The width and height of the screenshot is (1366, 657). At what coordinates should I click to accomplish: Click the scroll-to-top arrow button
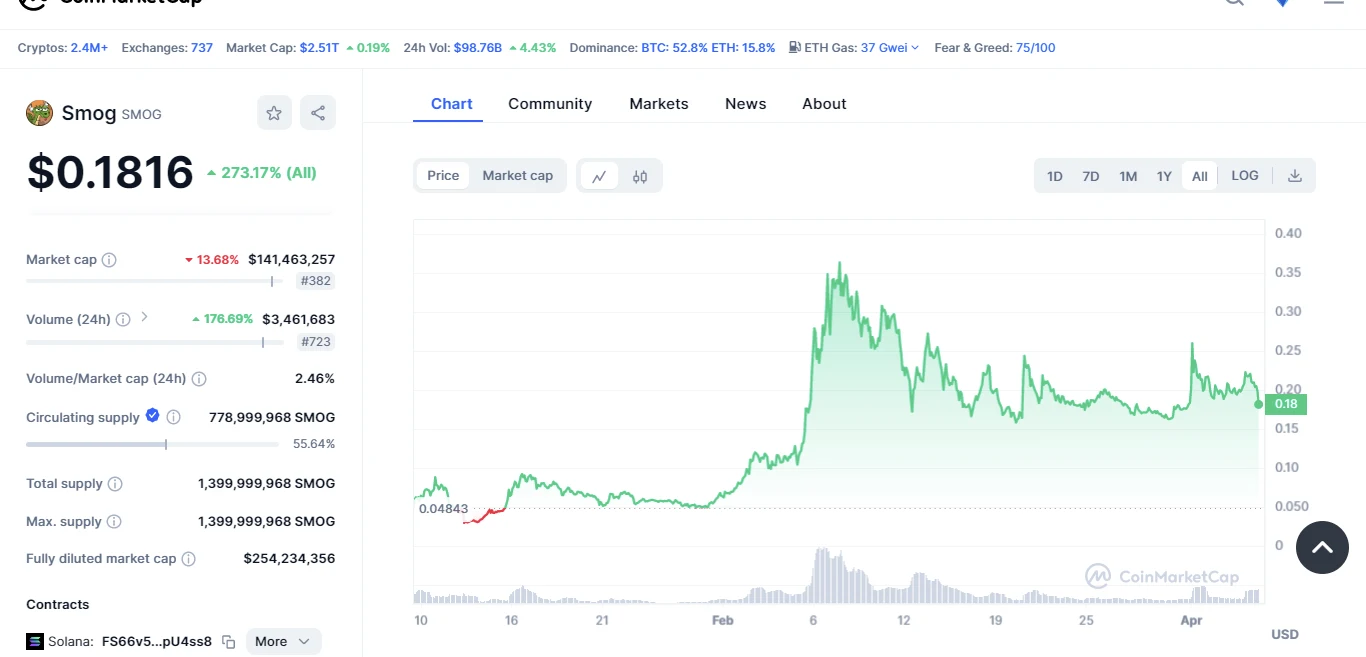[x=1322, y=547]
